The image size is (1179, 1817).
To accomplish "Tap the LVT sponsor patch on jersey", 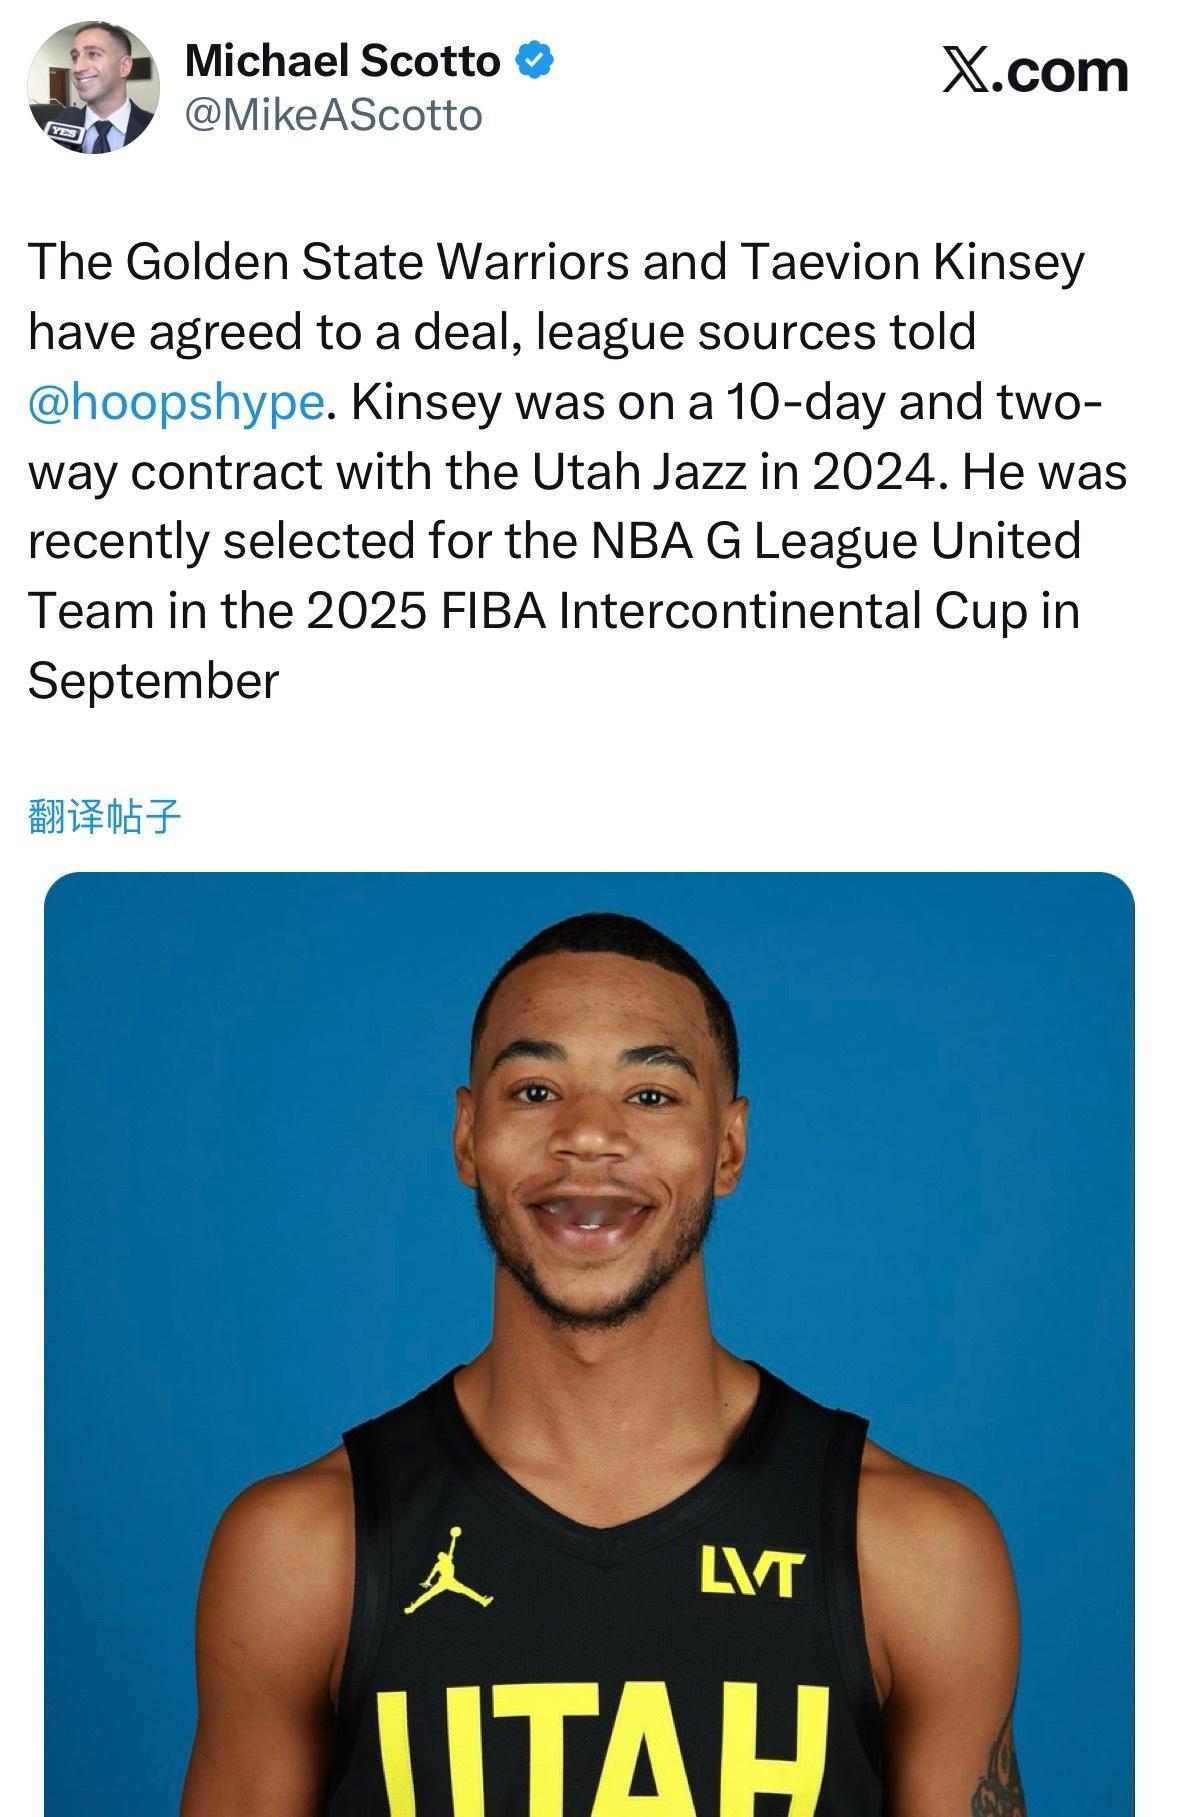I will point(750,1573).
